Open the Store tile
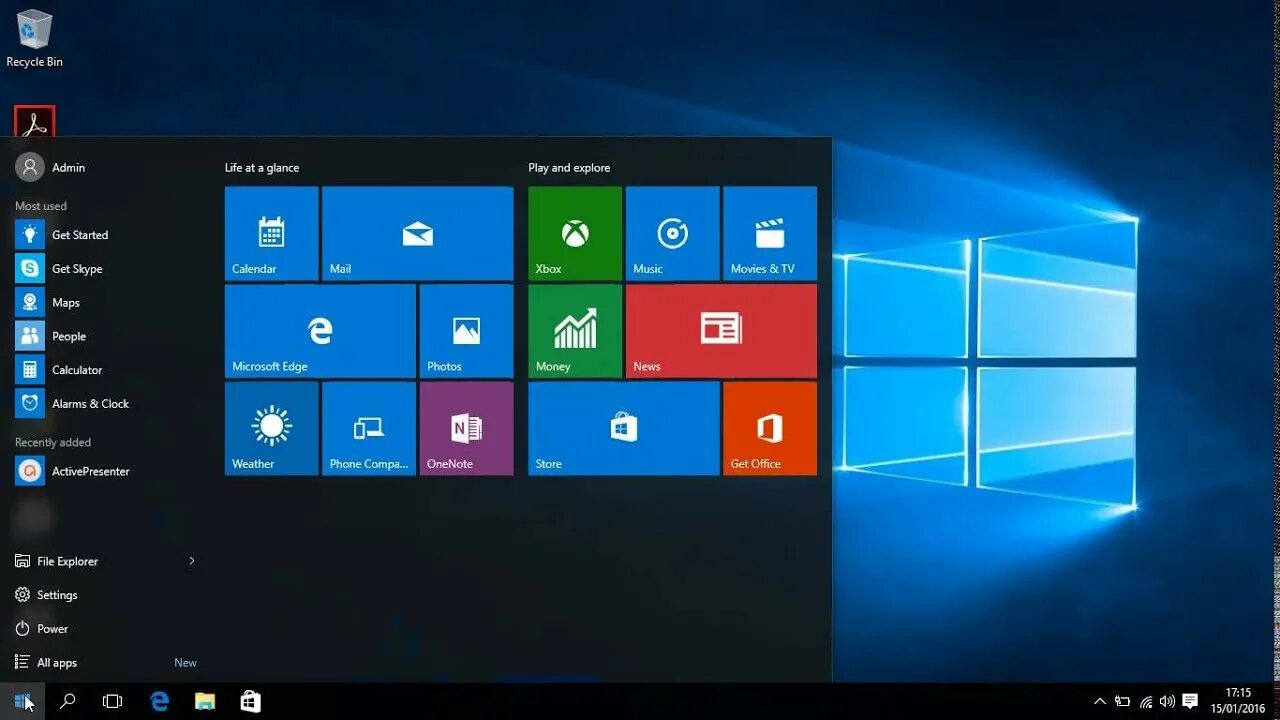1280x720 pixels. tap(624, 428)
